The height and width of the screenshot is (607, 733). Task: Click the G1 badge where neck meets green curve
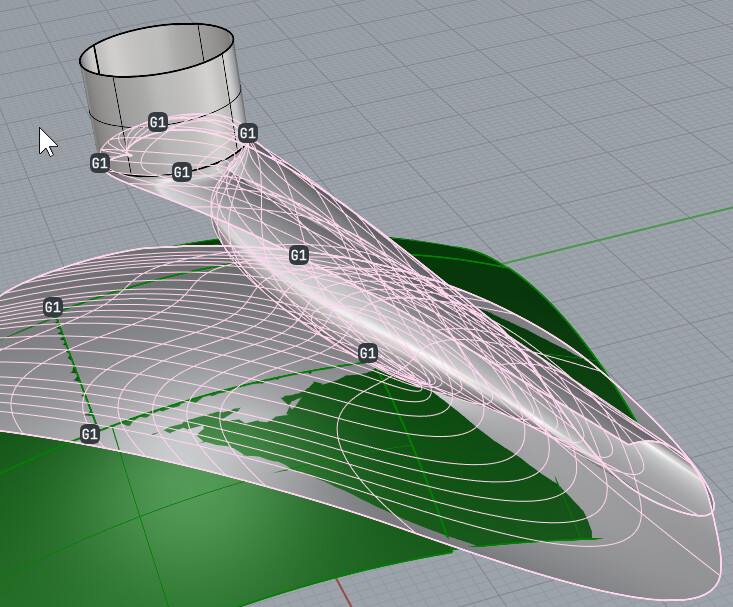click(x=367, y=353)
